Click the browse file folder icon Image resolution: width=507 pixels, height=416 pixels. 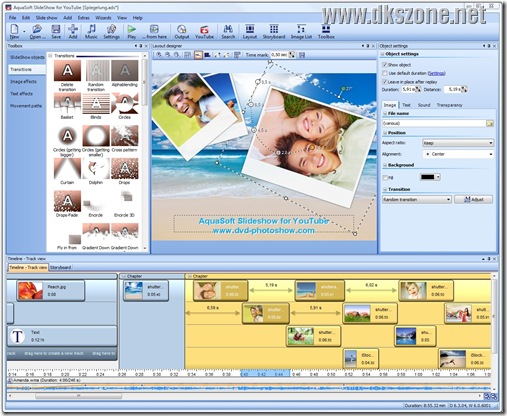point(490,123)
